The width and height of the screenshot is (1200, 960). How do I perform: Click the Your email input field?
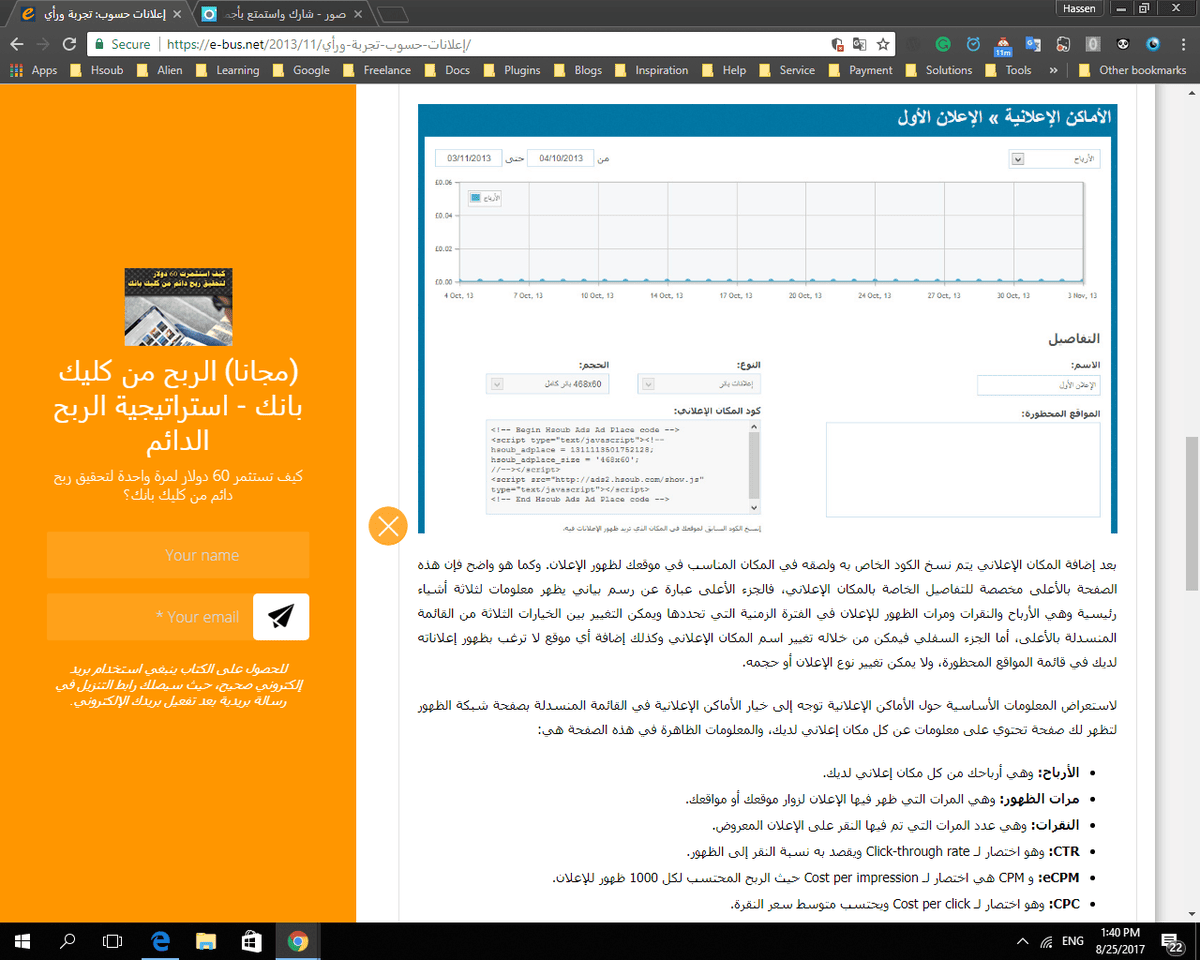click(150, 617)
